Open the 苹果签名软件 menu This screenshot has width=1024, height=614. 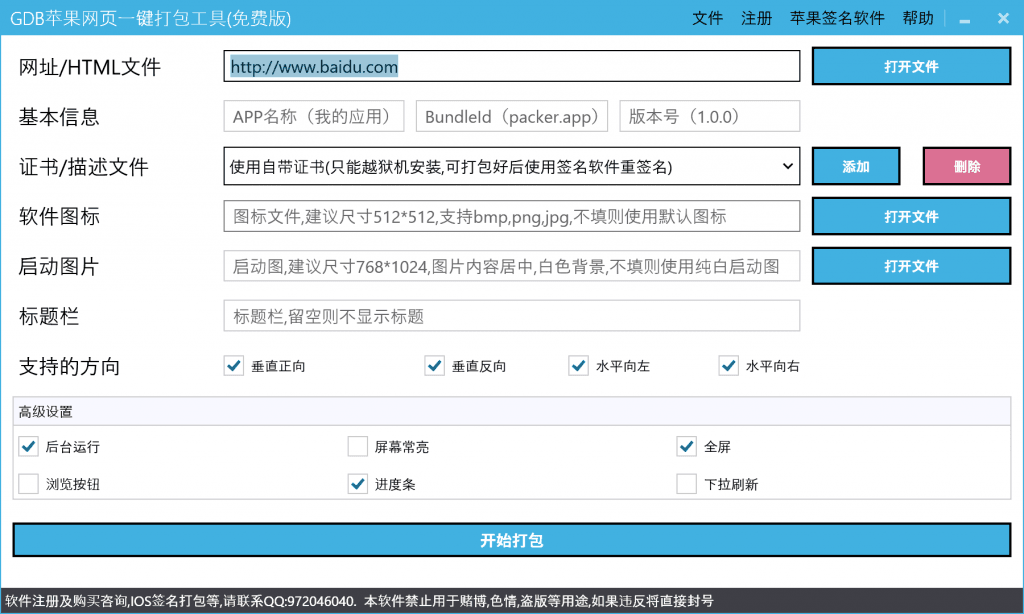837,18
